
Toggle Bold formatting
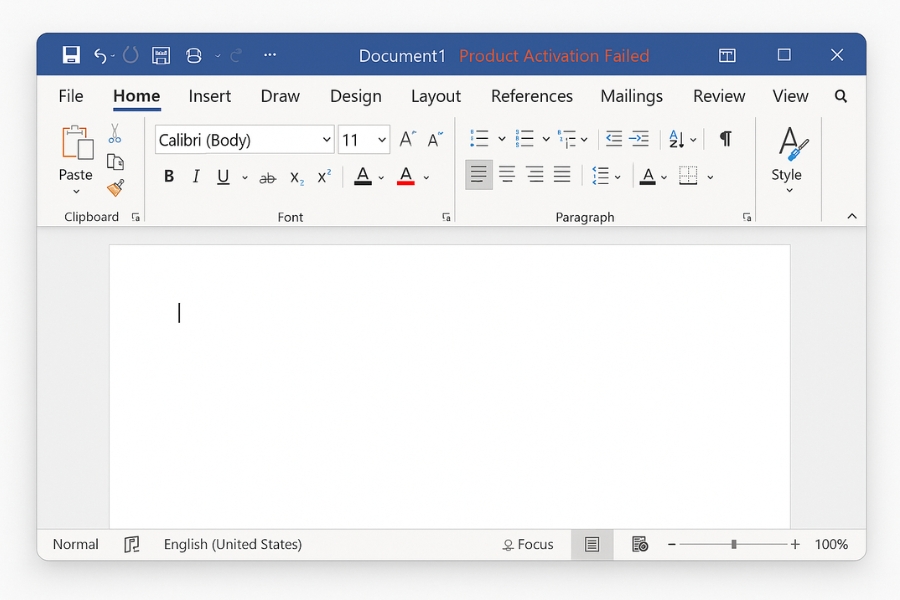pyautogui.click(x=169, y=176)
